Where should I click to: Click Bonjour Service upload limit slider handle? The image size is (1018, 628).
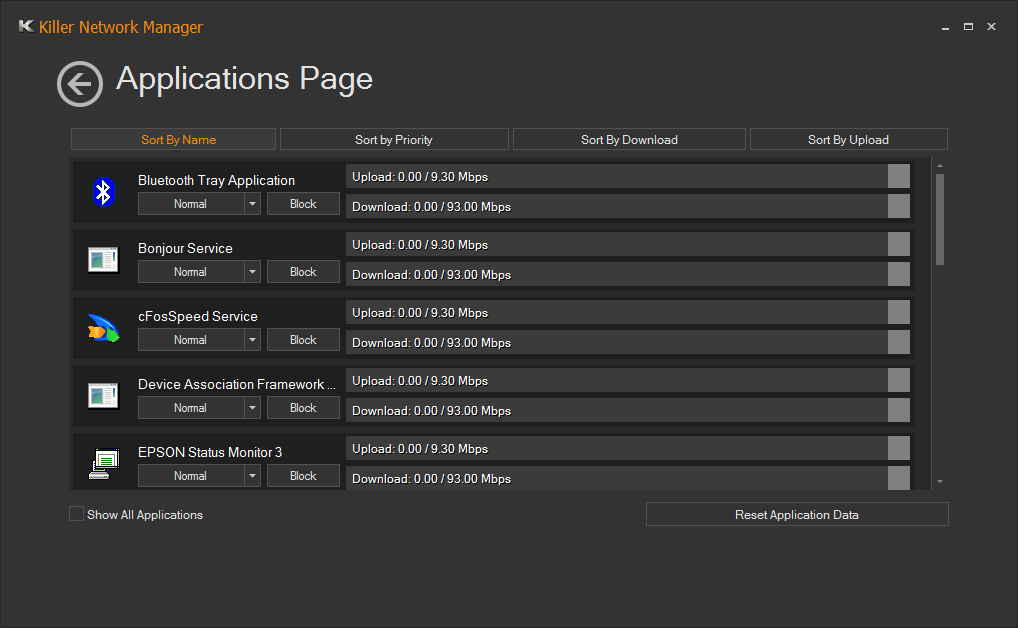899,244
